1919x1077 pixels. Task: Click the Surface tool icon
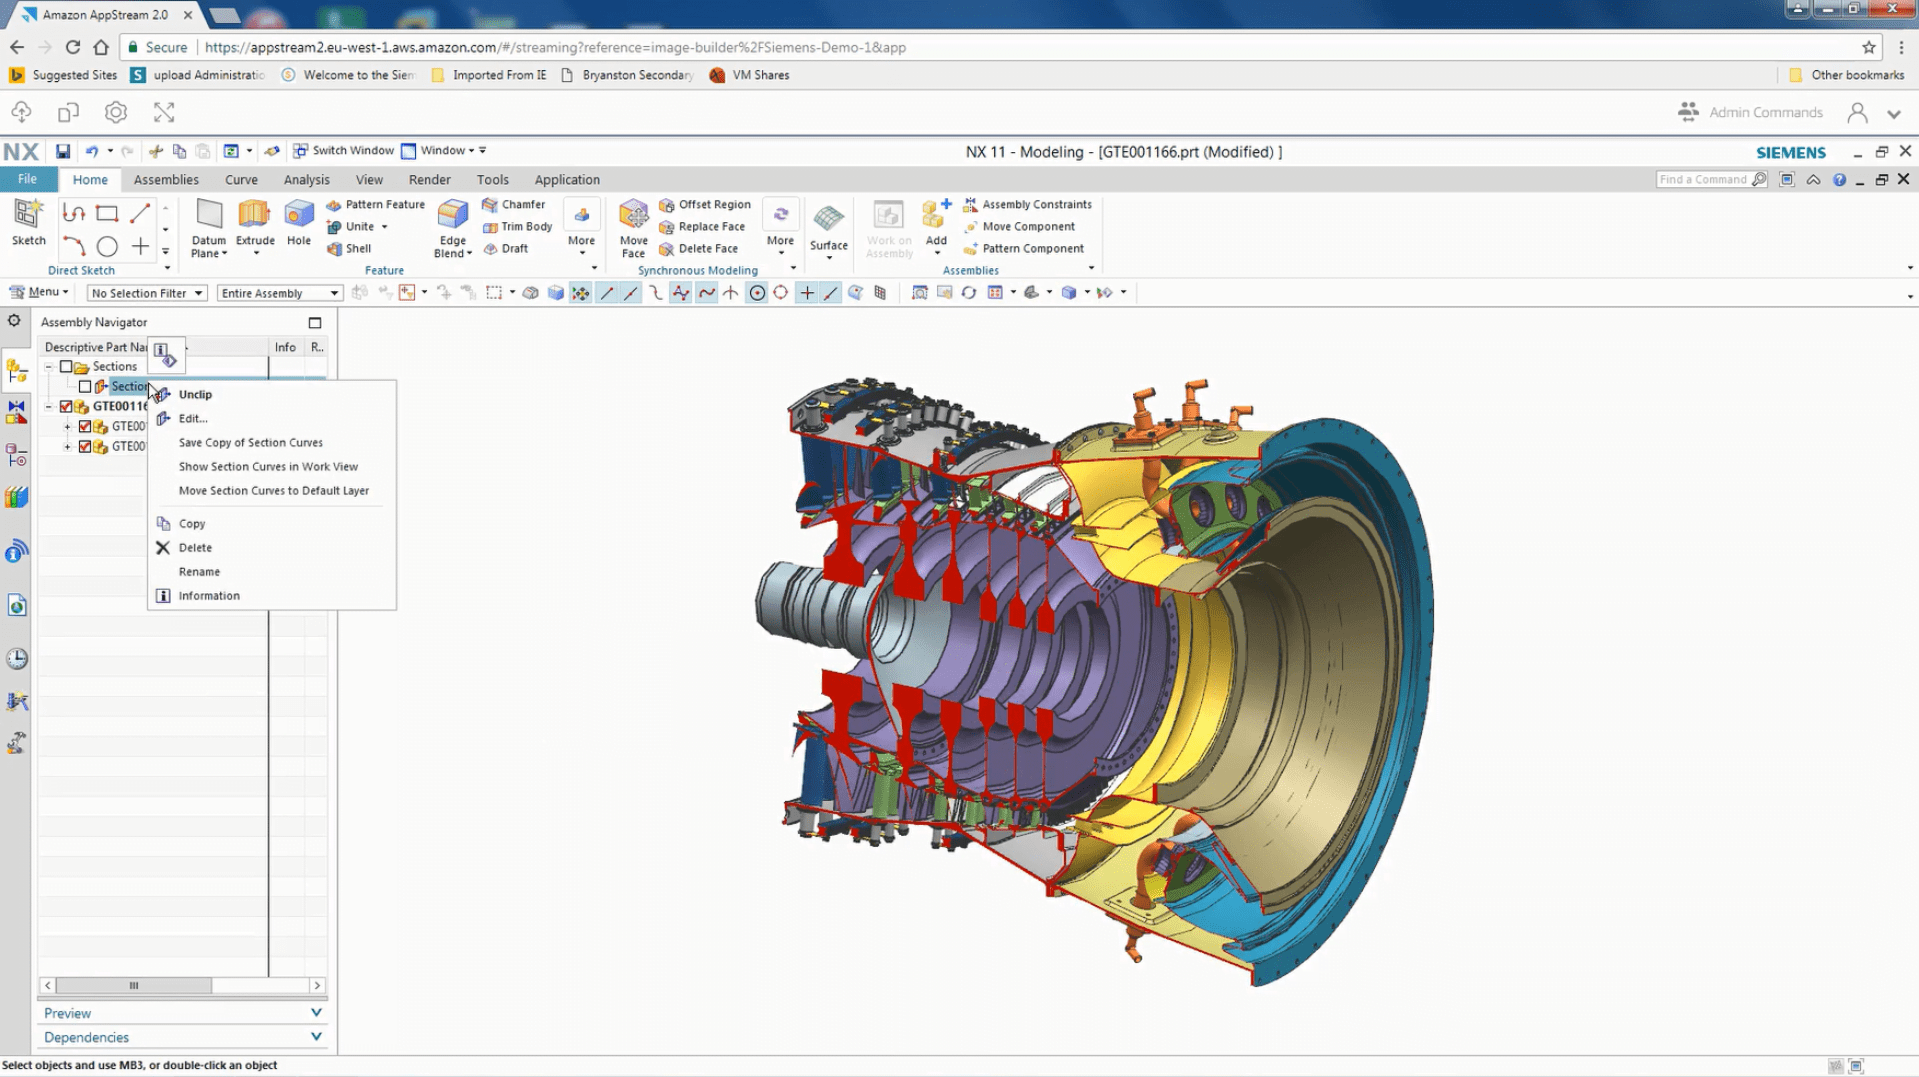tap(828, 220)
